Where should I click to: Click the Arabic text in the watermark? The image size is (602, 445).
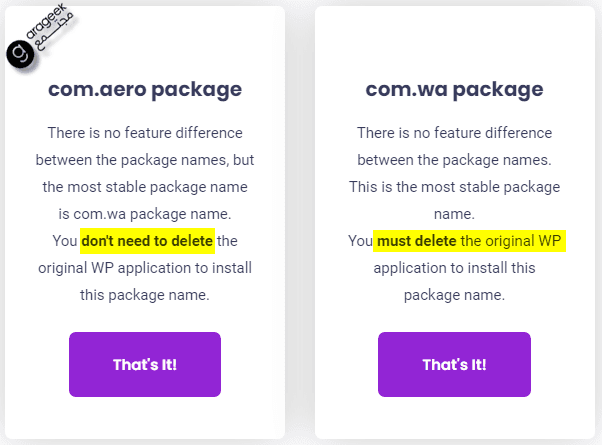[55, 33]
